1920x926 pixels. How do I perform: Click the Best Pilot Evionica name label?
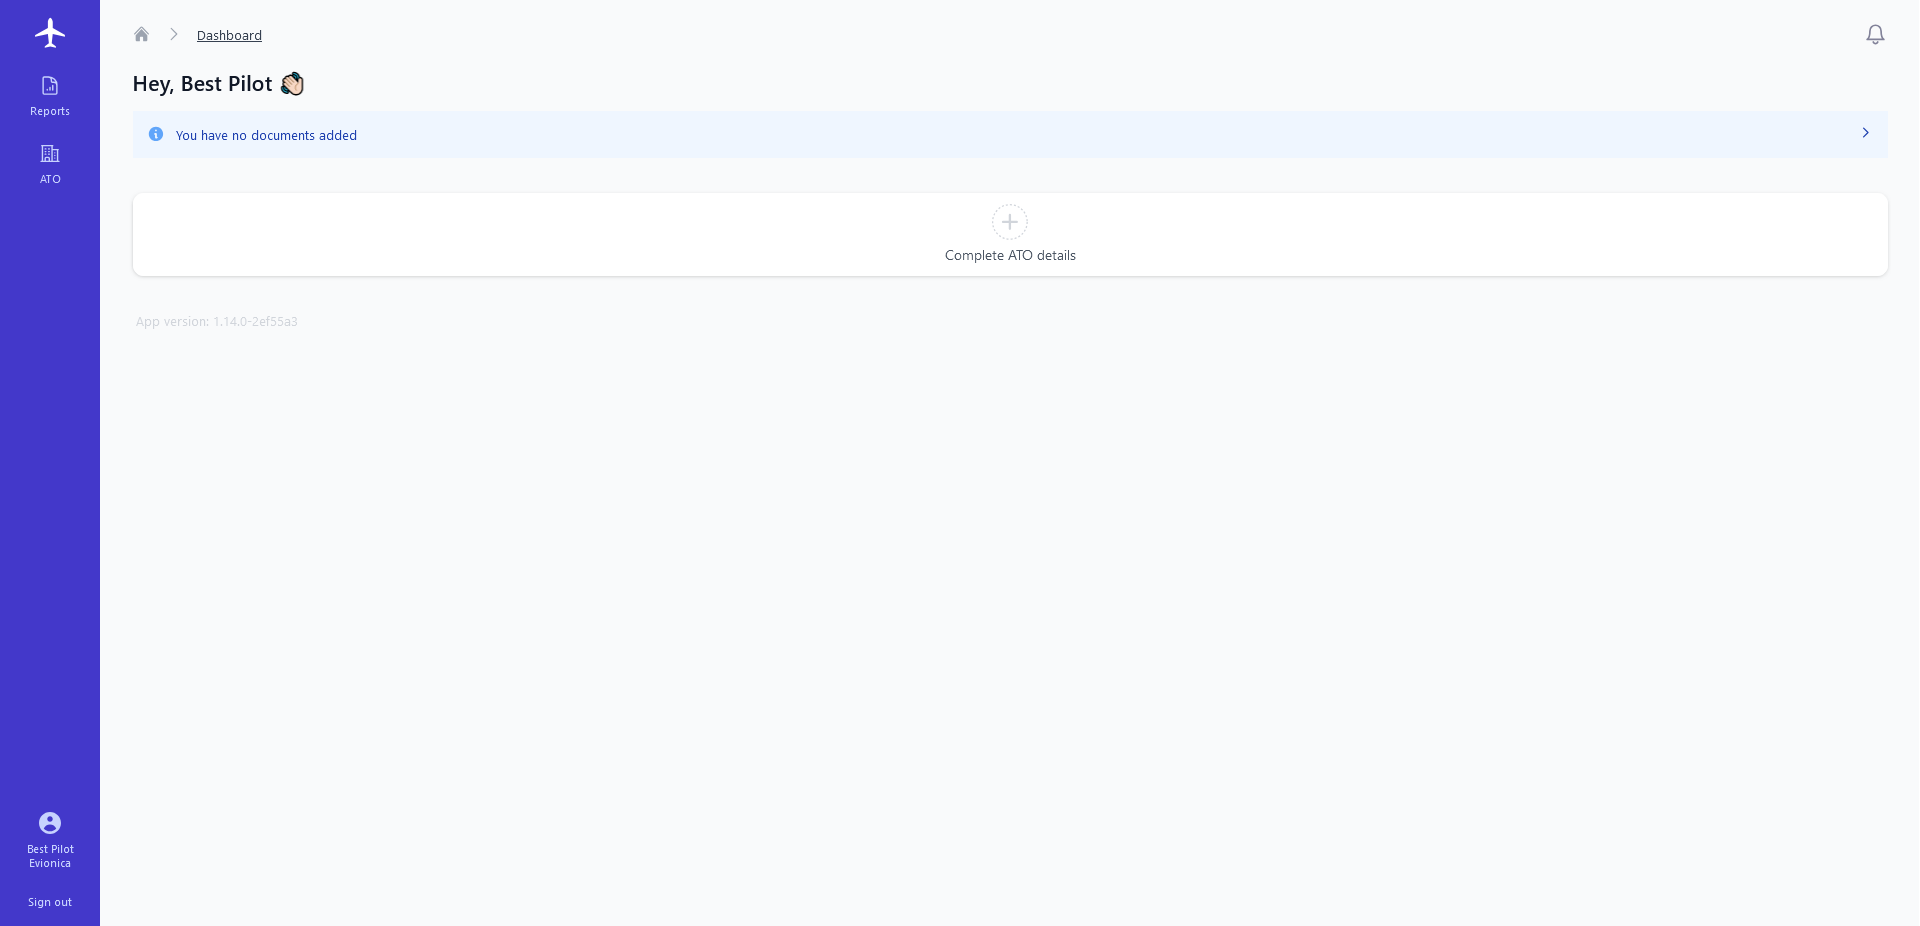[x=50, y=857]
